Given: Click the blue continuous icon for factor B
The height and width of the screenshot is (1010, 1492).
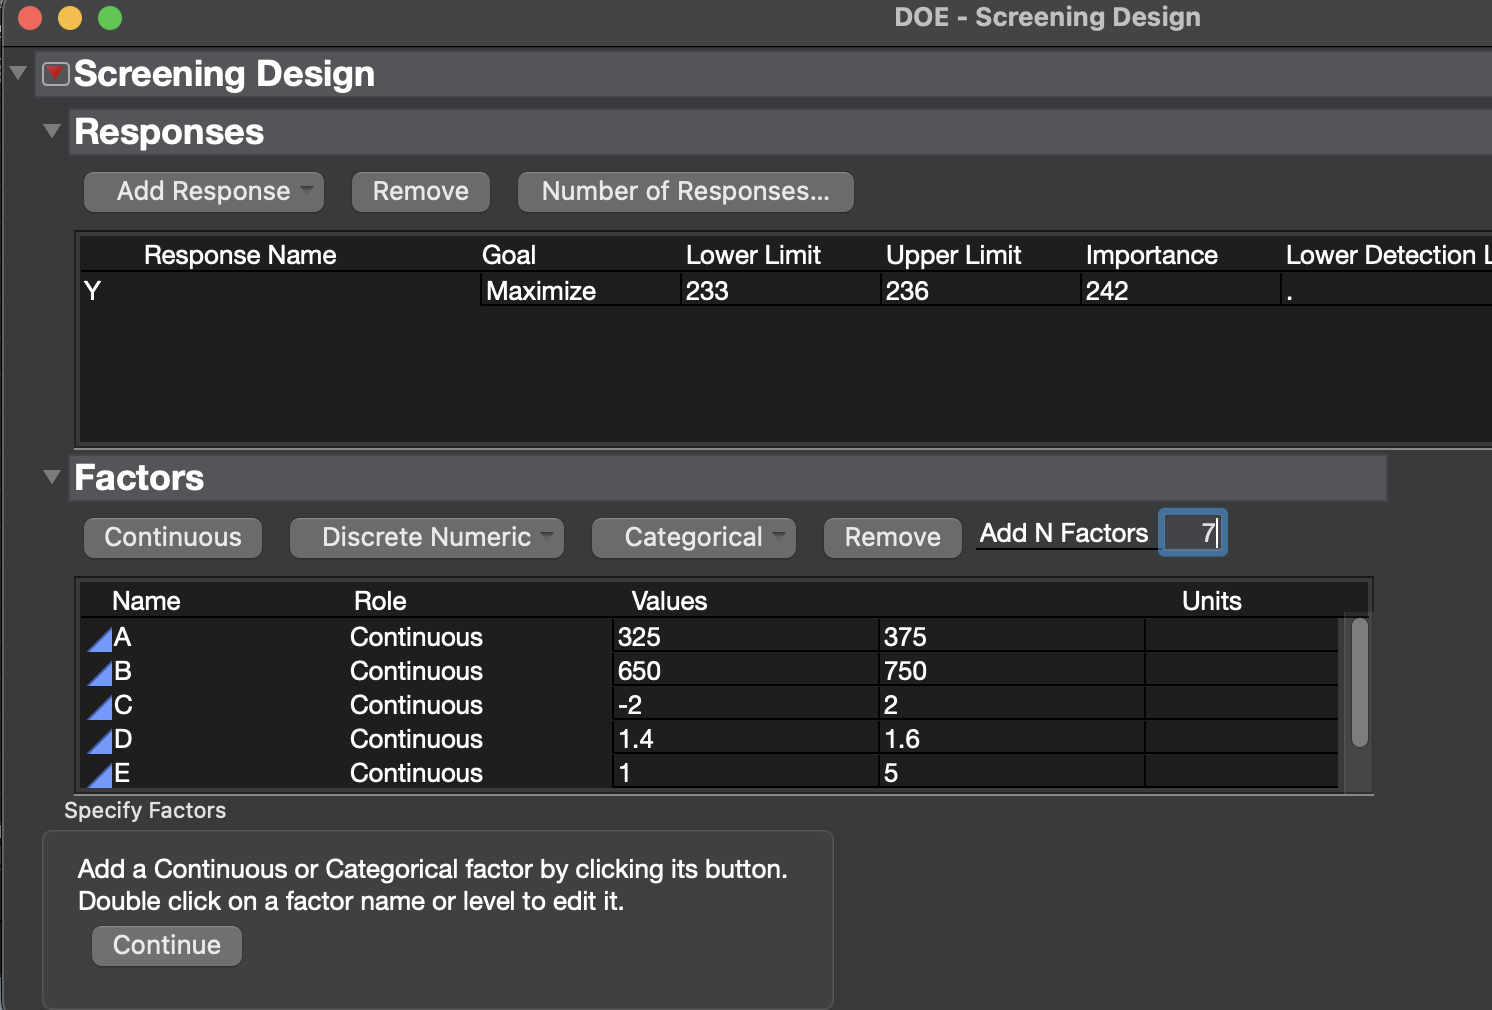Looking at the screenshot, I should click(100, 673).
